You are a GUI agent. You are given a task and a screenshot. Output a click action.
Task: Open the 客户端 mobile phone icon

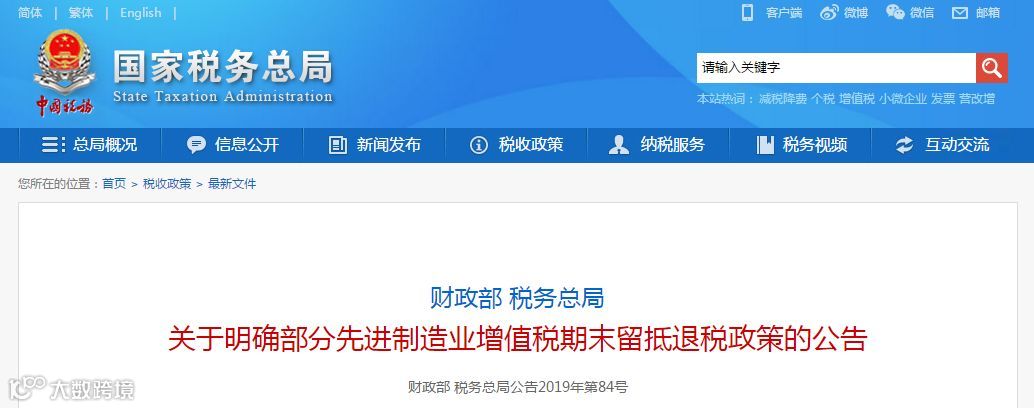coord(747,13)
